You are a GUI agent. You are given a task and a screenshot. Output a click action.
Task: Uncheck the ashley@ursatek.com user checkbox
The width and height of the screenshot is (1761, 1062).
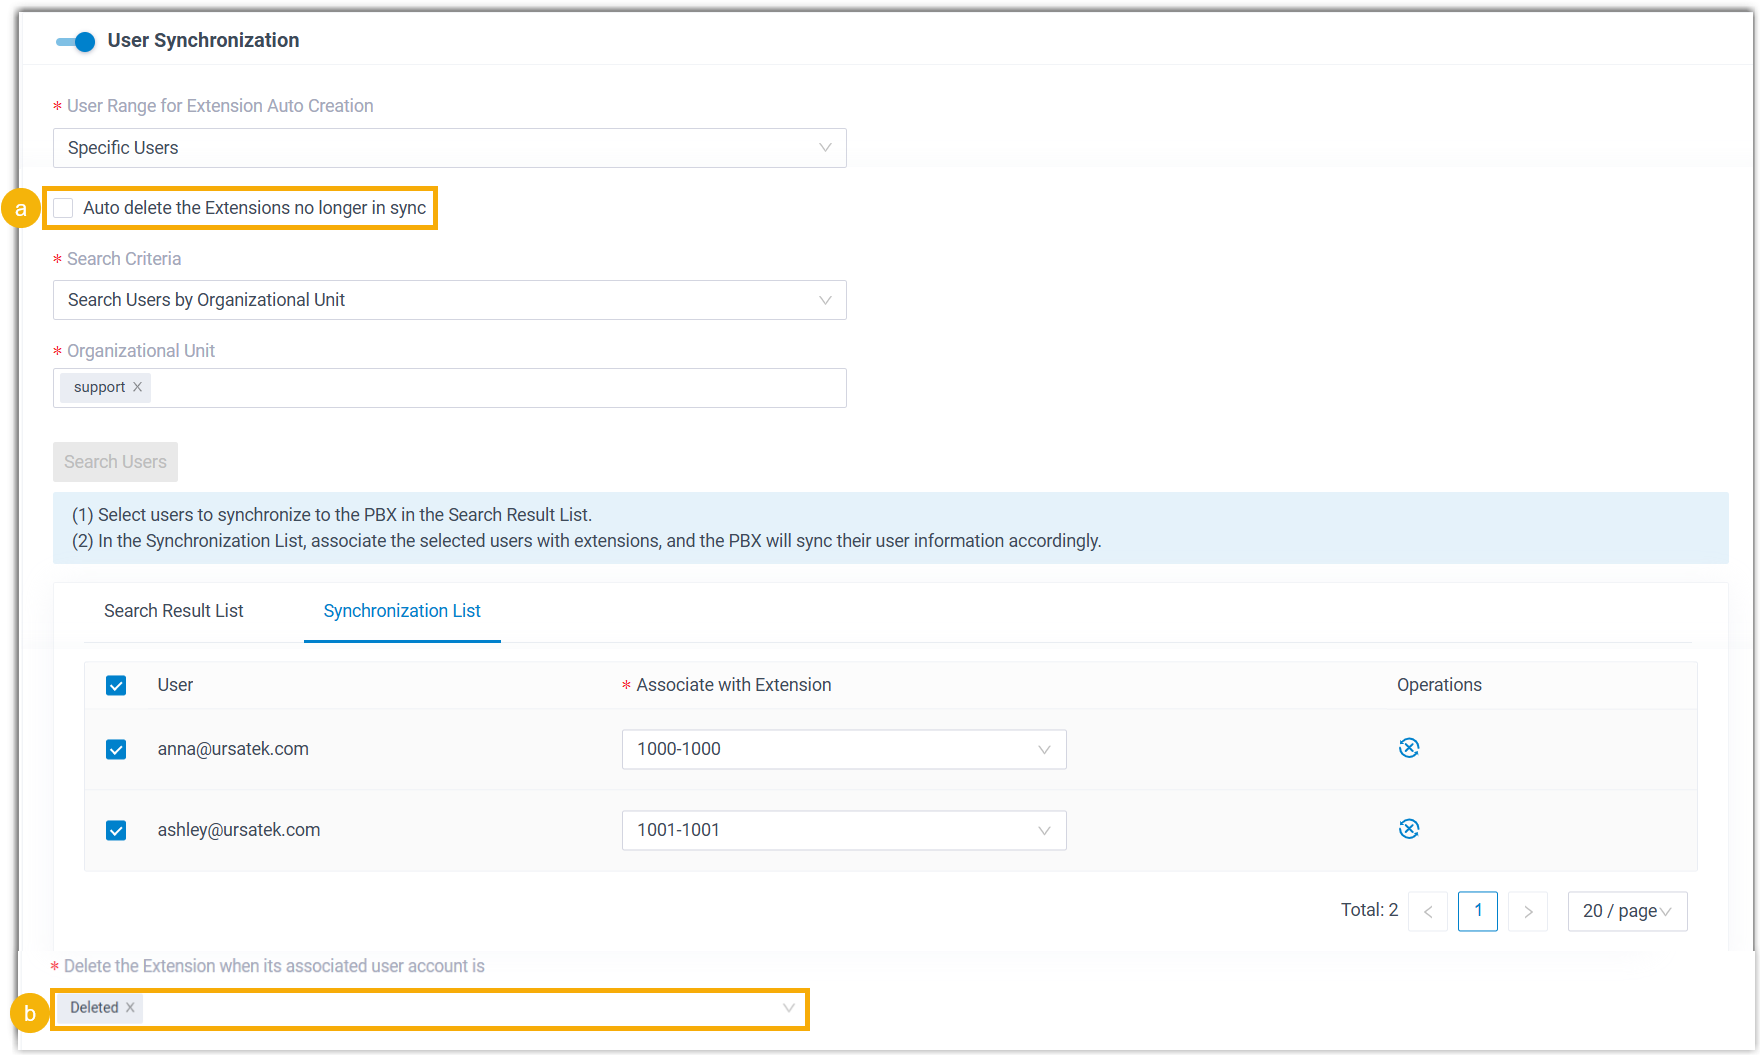(x=116, y=830)
